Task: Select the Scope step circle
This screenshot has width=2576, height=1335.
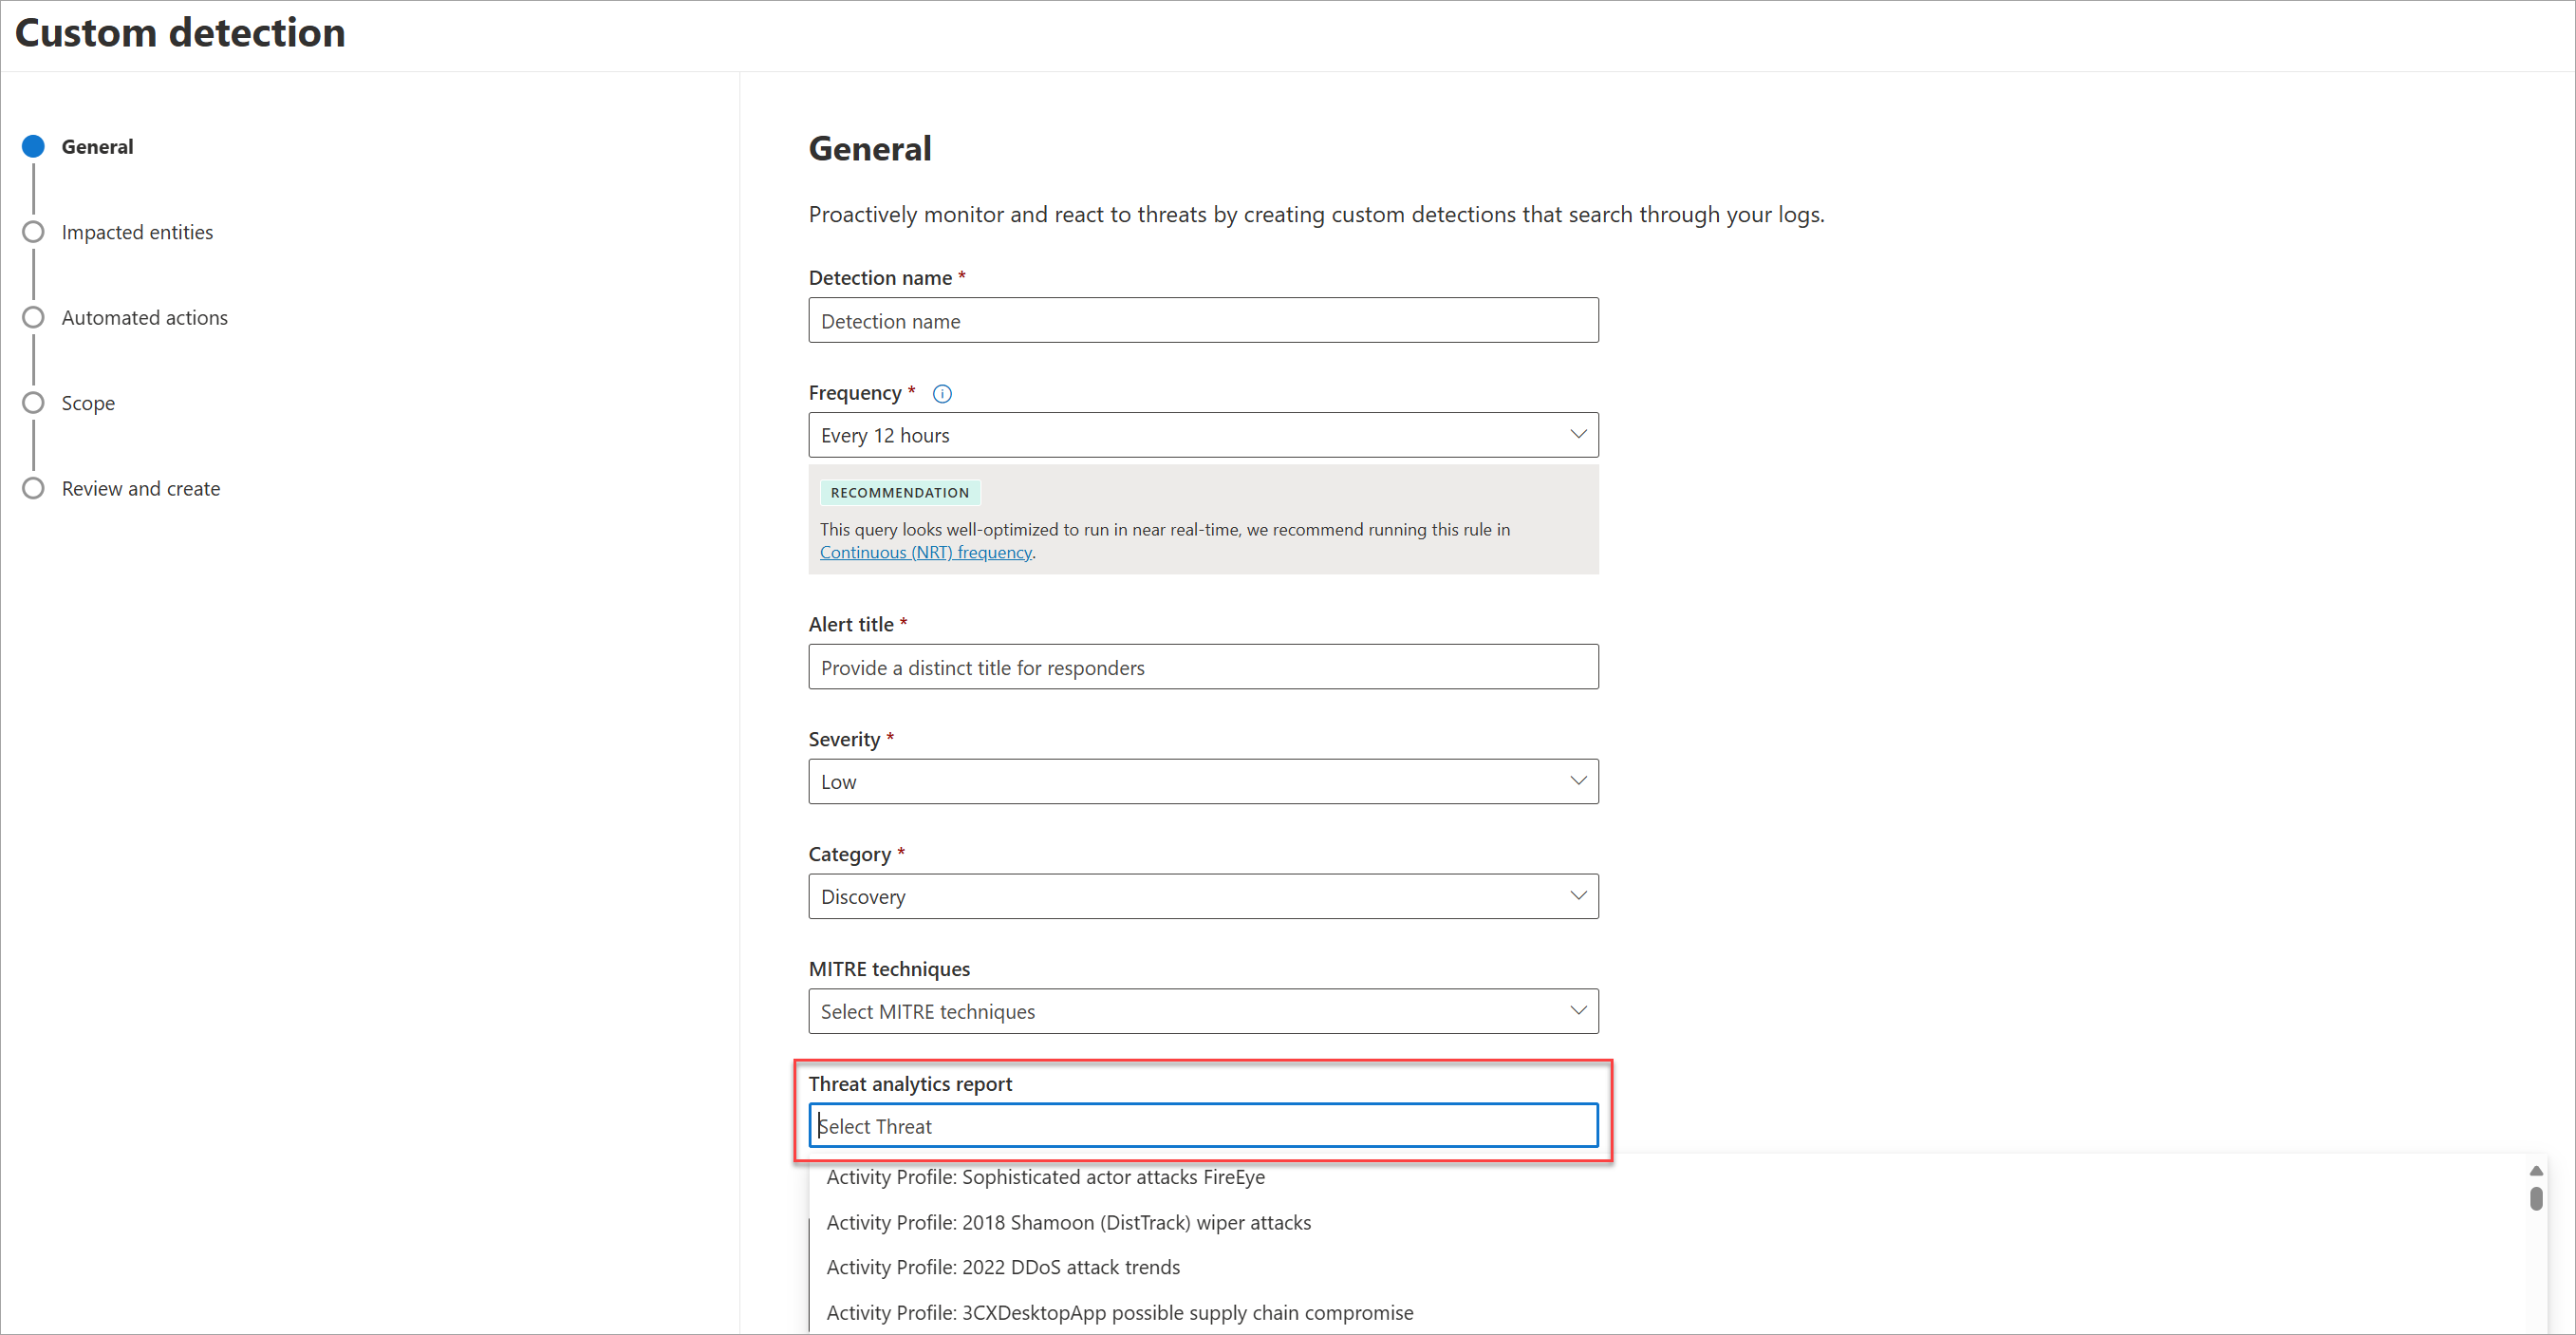Action: 33,403
